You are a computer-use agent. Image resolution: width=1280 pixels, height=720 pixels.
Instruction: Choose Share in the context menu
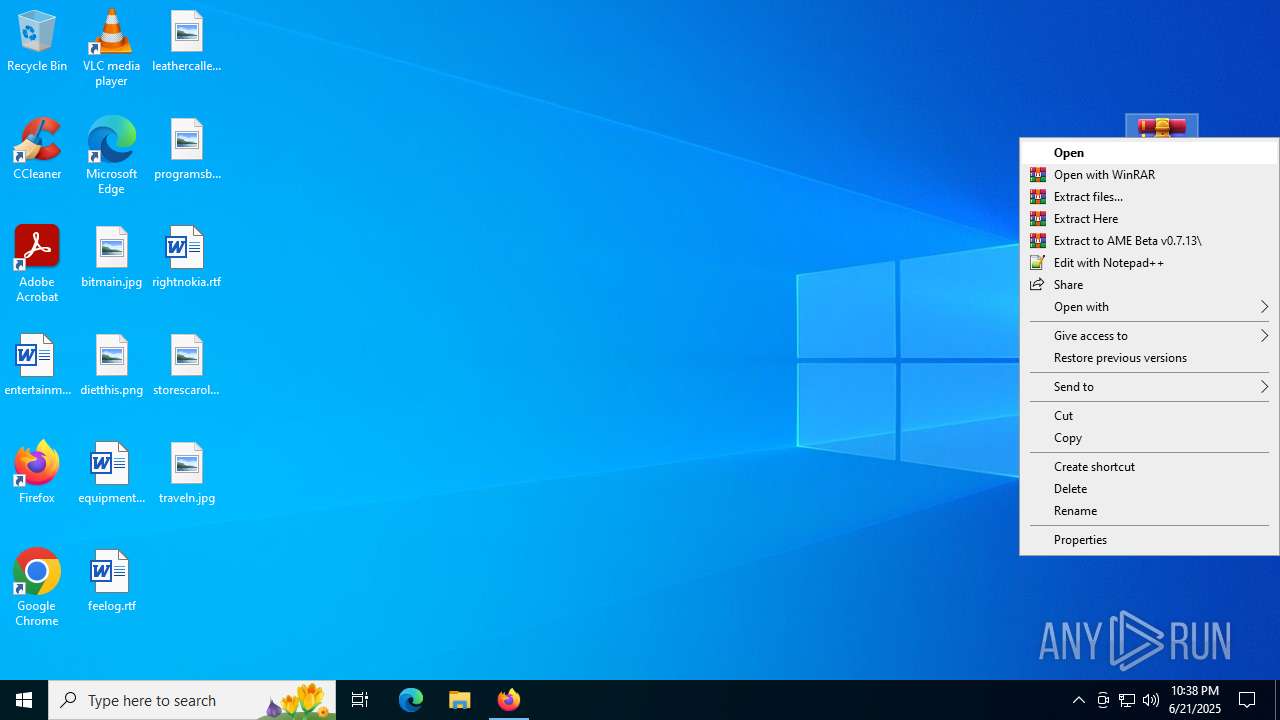(x=1149, y=285)
